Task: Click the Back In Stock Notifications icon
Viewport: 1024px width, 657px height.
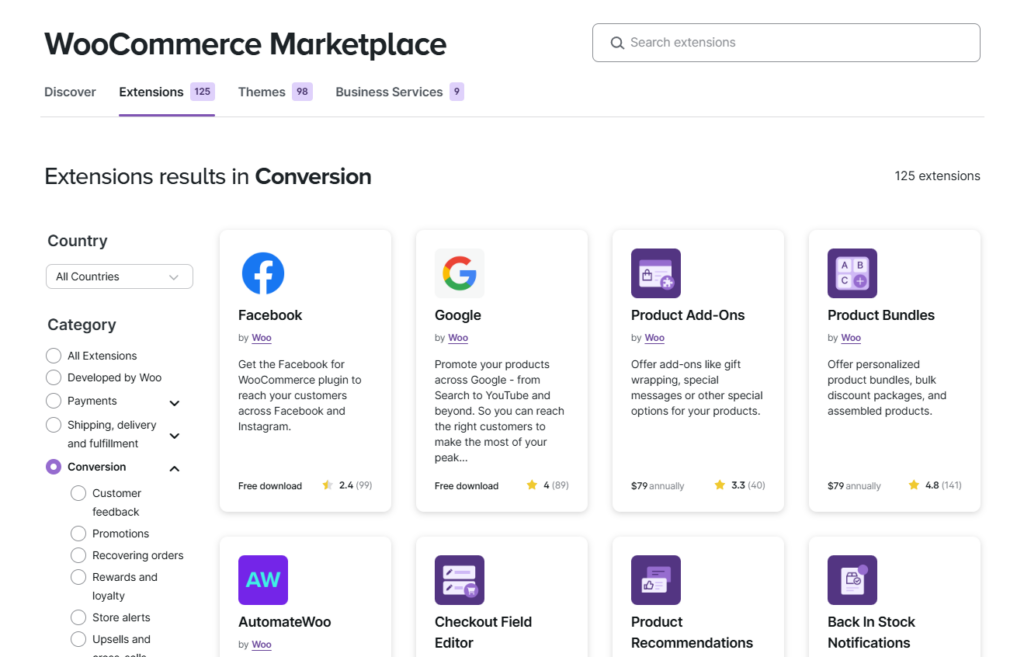Action: 852,580
